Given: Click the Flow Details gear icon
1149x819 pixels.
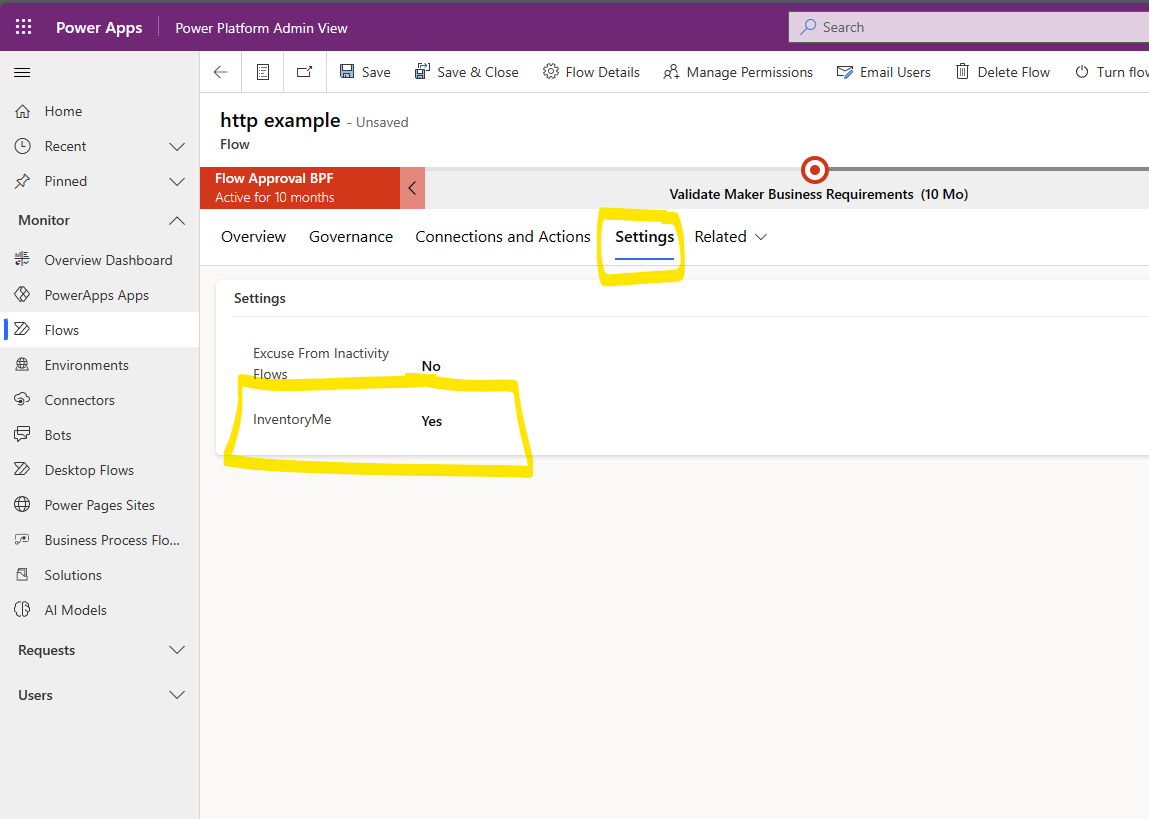Looking at the screenshot, I should [x=550, y=71].
